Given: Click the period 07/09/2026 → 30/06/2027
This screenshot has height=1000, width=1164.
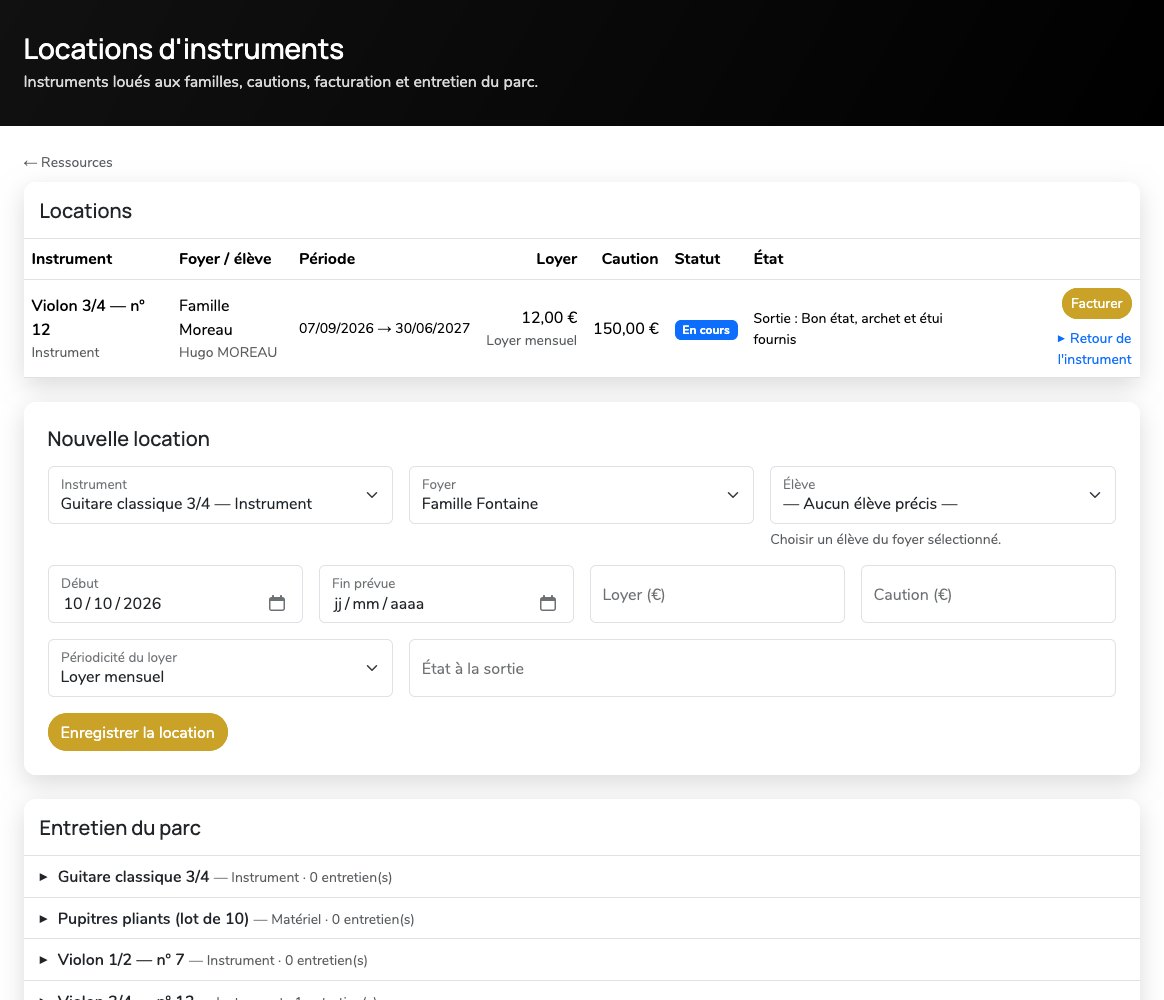Looking at the screenshot, I should (x=385, y=328).
